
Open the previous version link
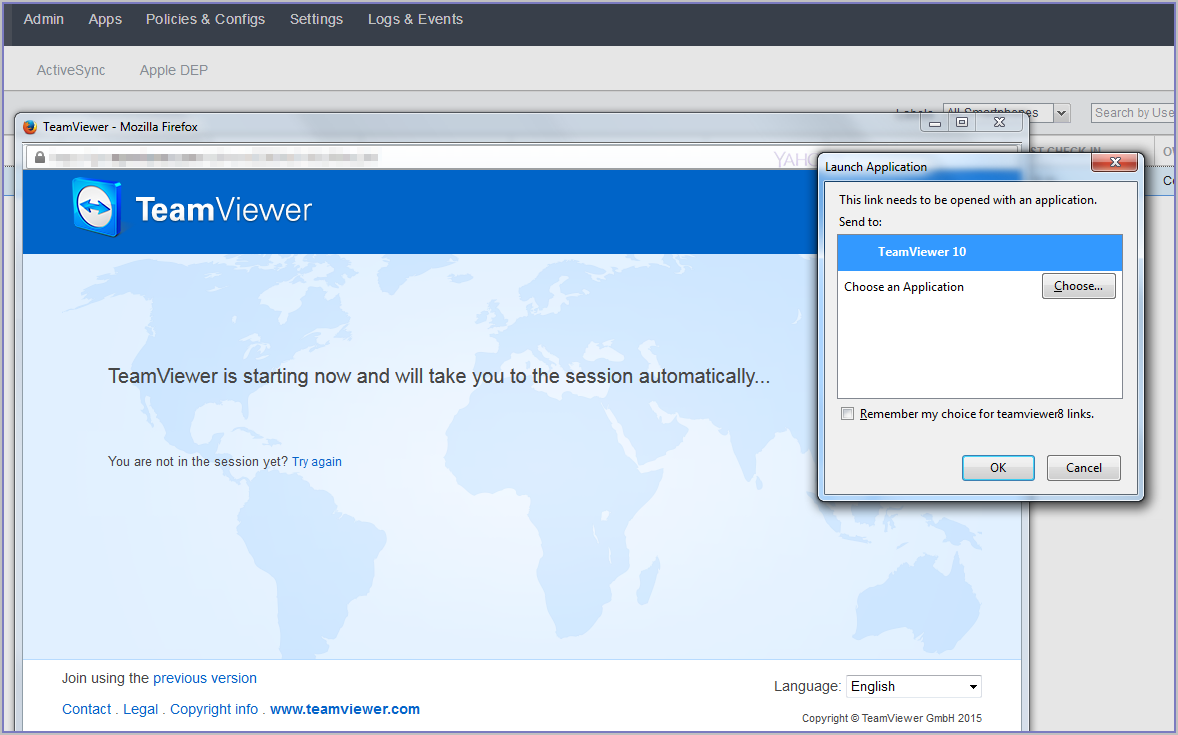[205, 678]
